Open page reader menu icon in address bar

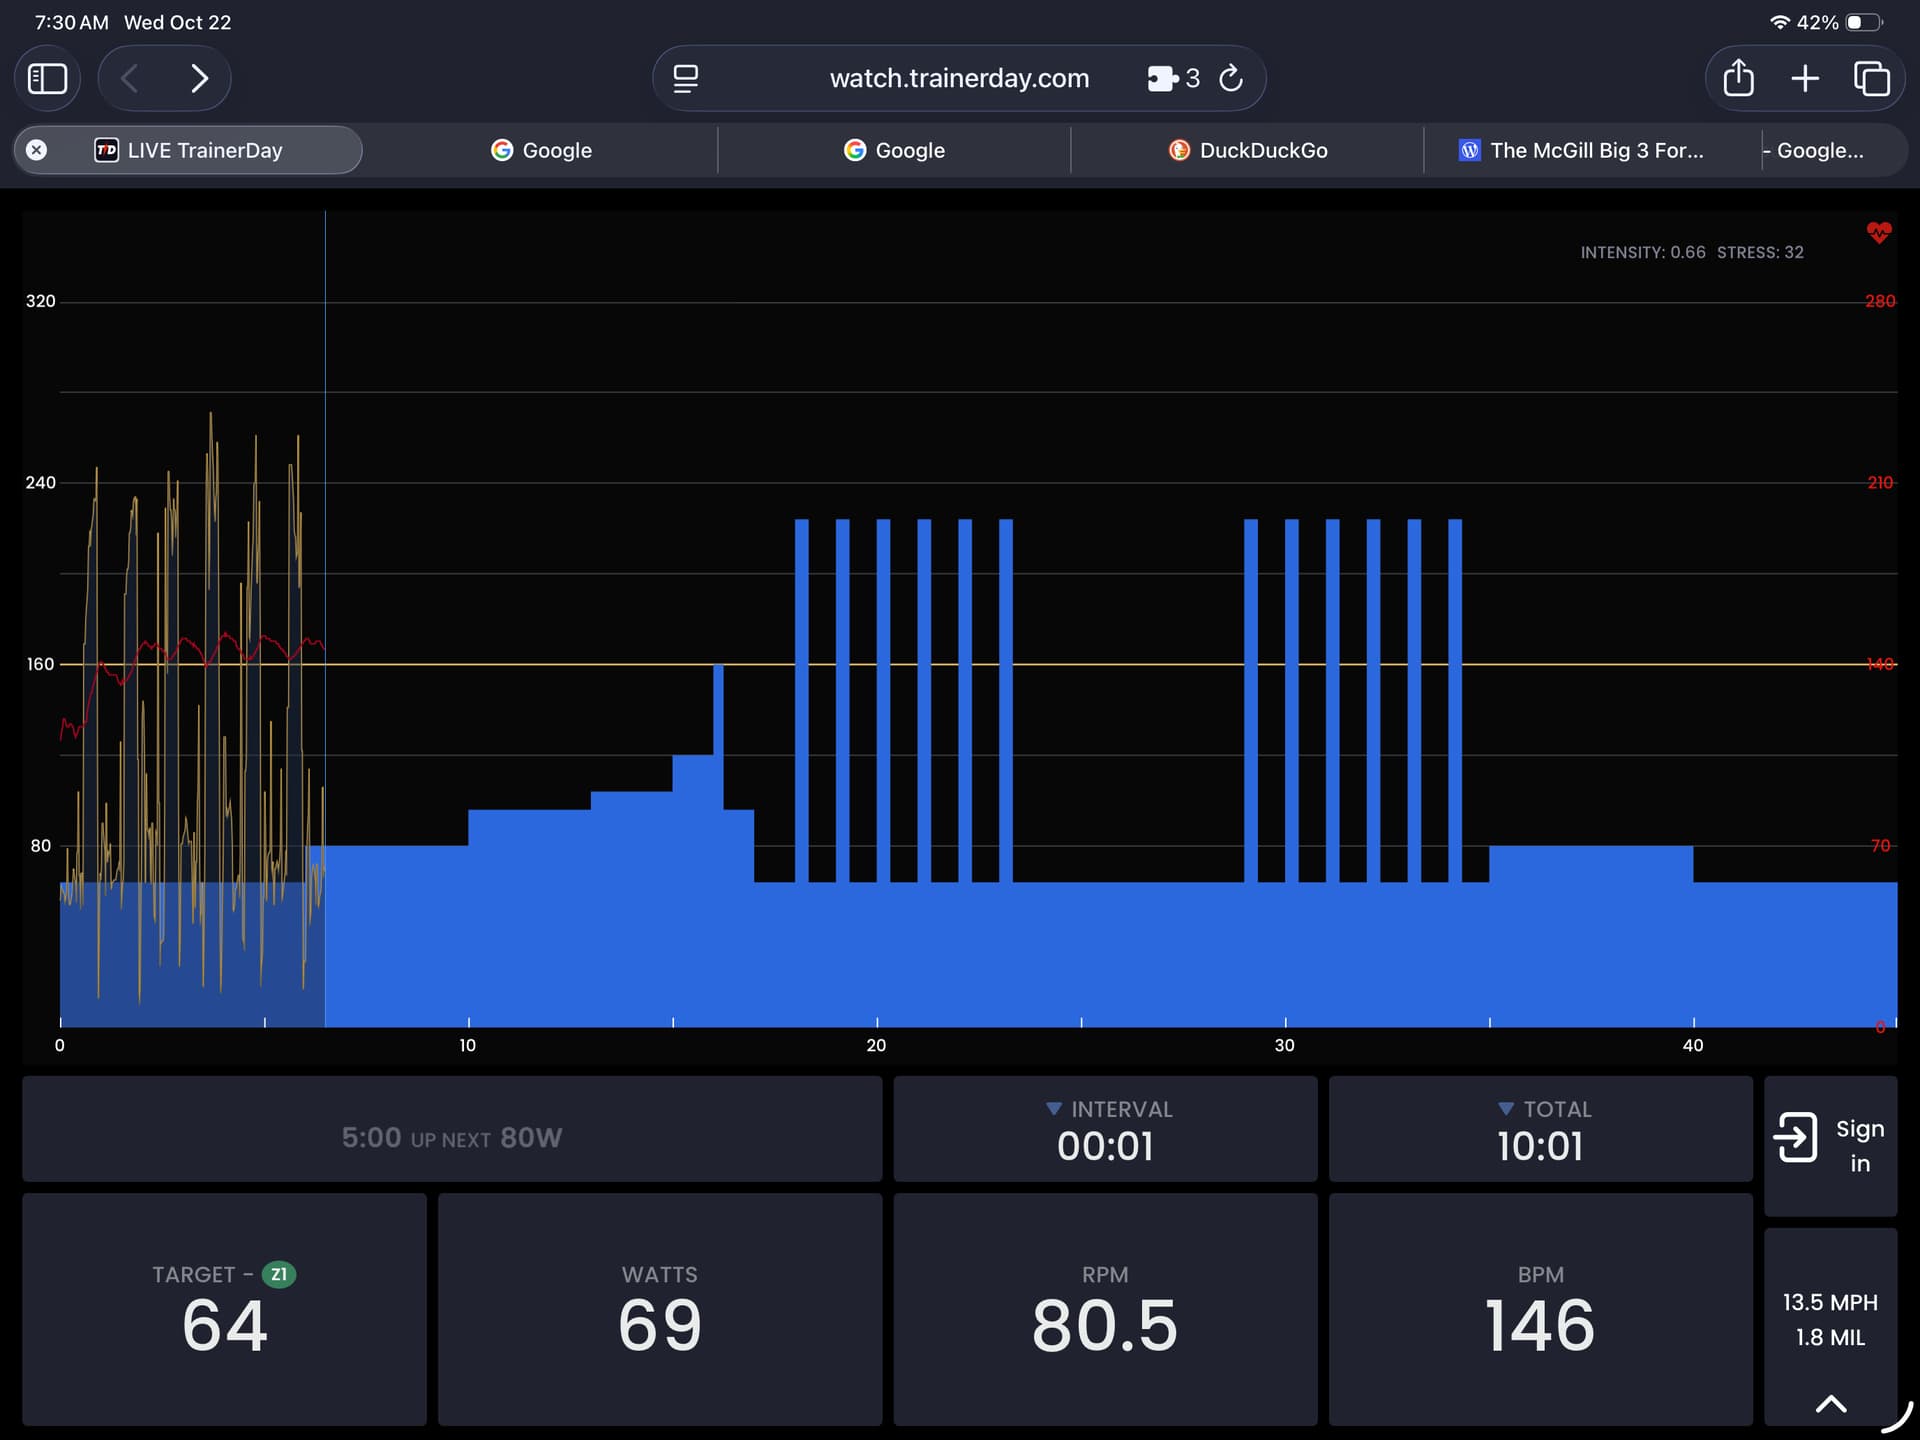coord(685,78)
